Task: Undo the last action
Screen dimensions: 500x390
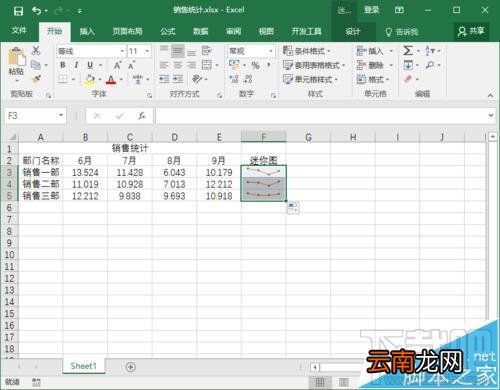Action: coord(36,11)
